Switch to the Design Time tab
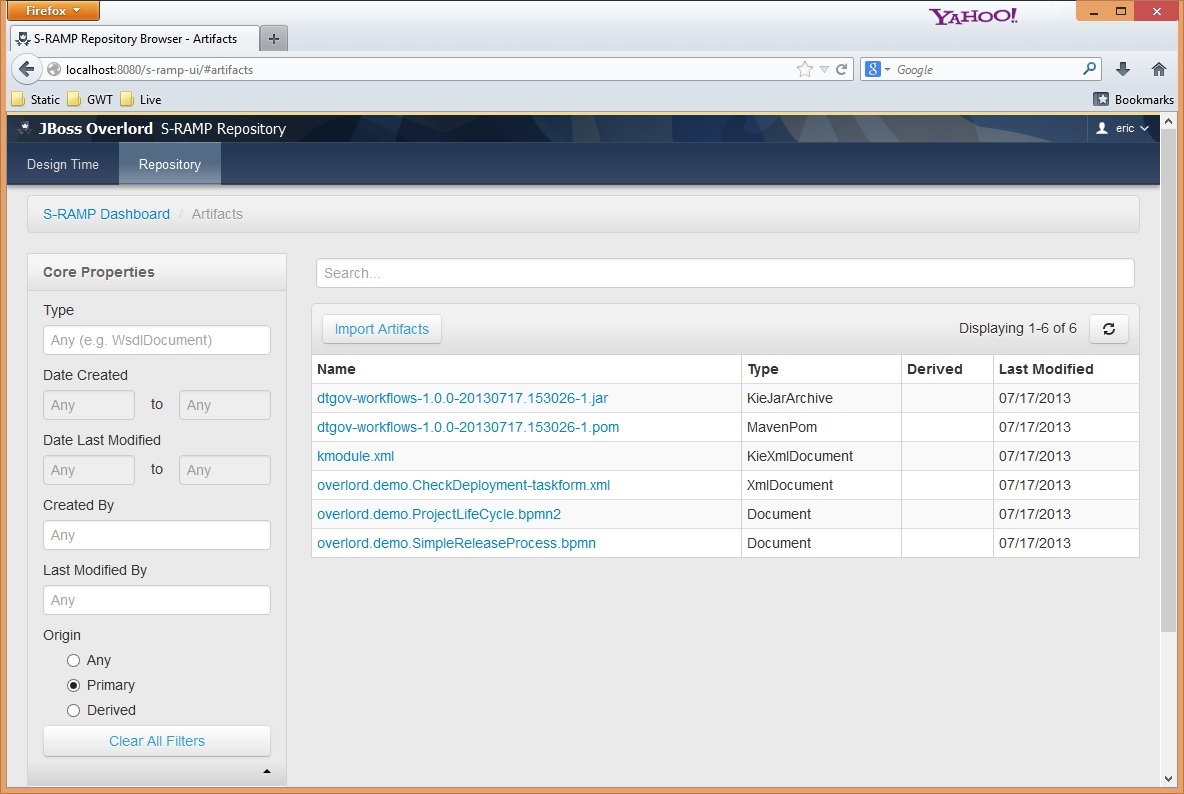This screenshot has height=794, width=1184. [63, 164]
